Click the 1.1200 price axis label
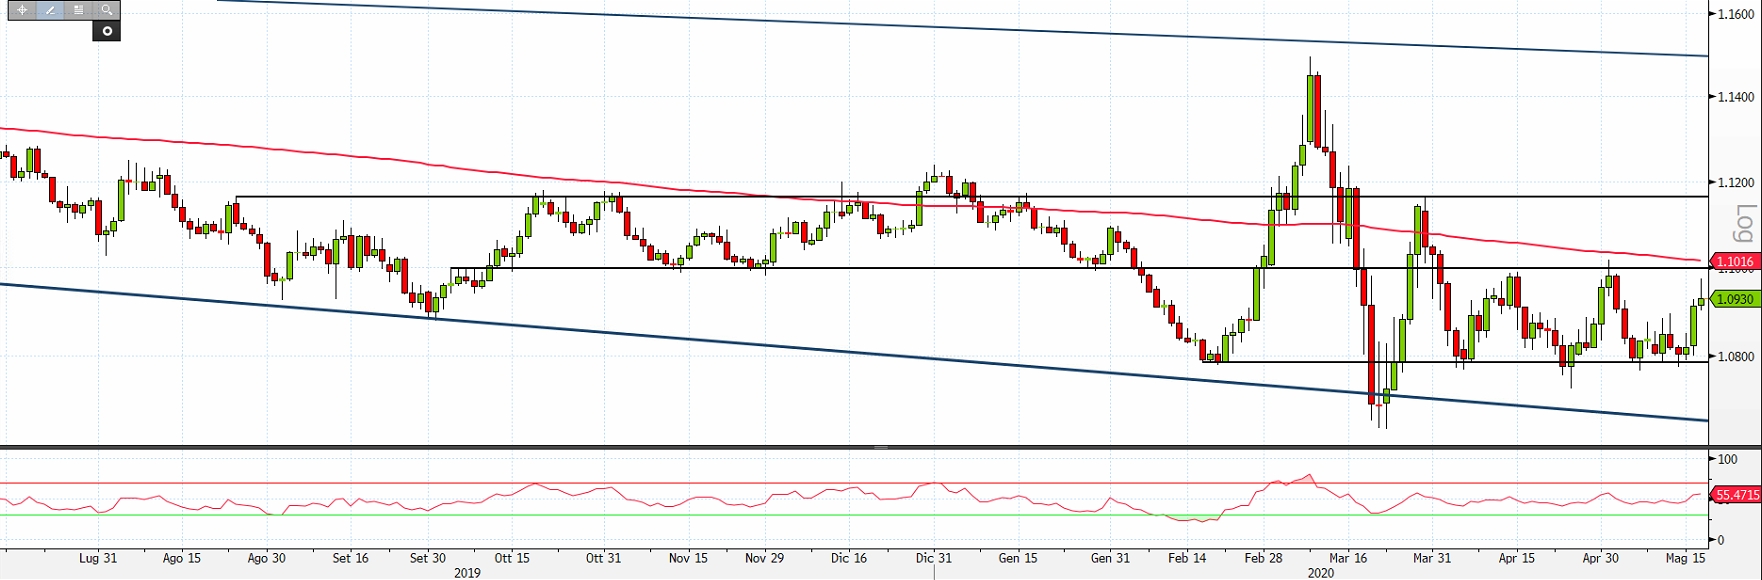 click(1734, 183)
